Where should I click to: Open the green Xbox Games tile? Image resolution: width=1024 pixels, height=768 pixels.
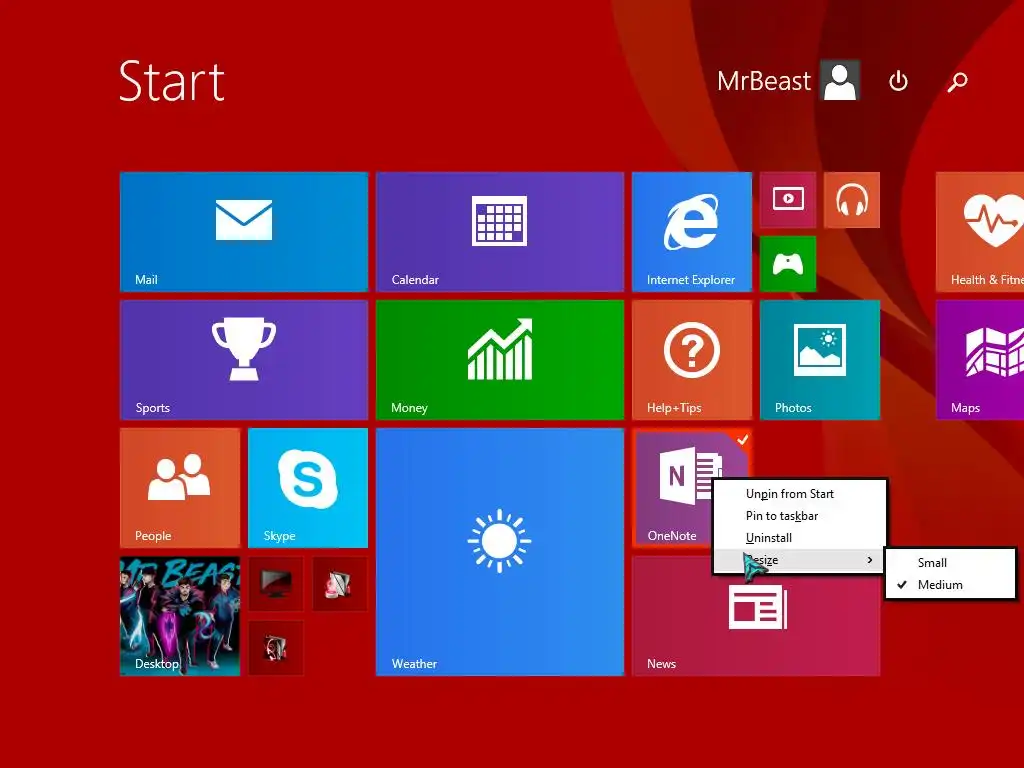pos(788,264)
